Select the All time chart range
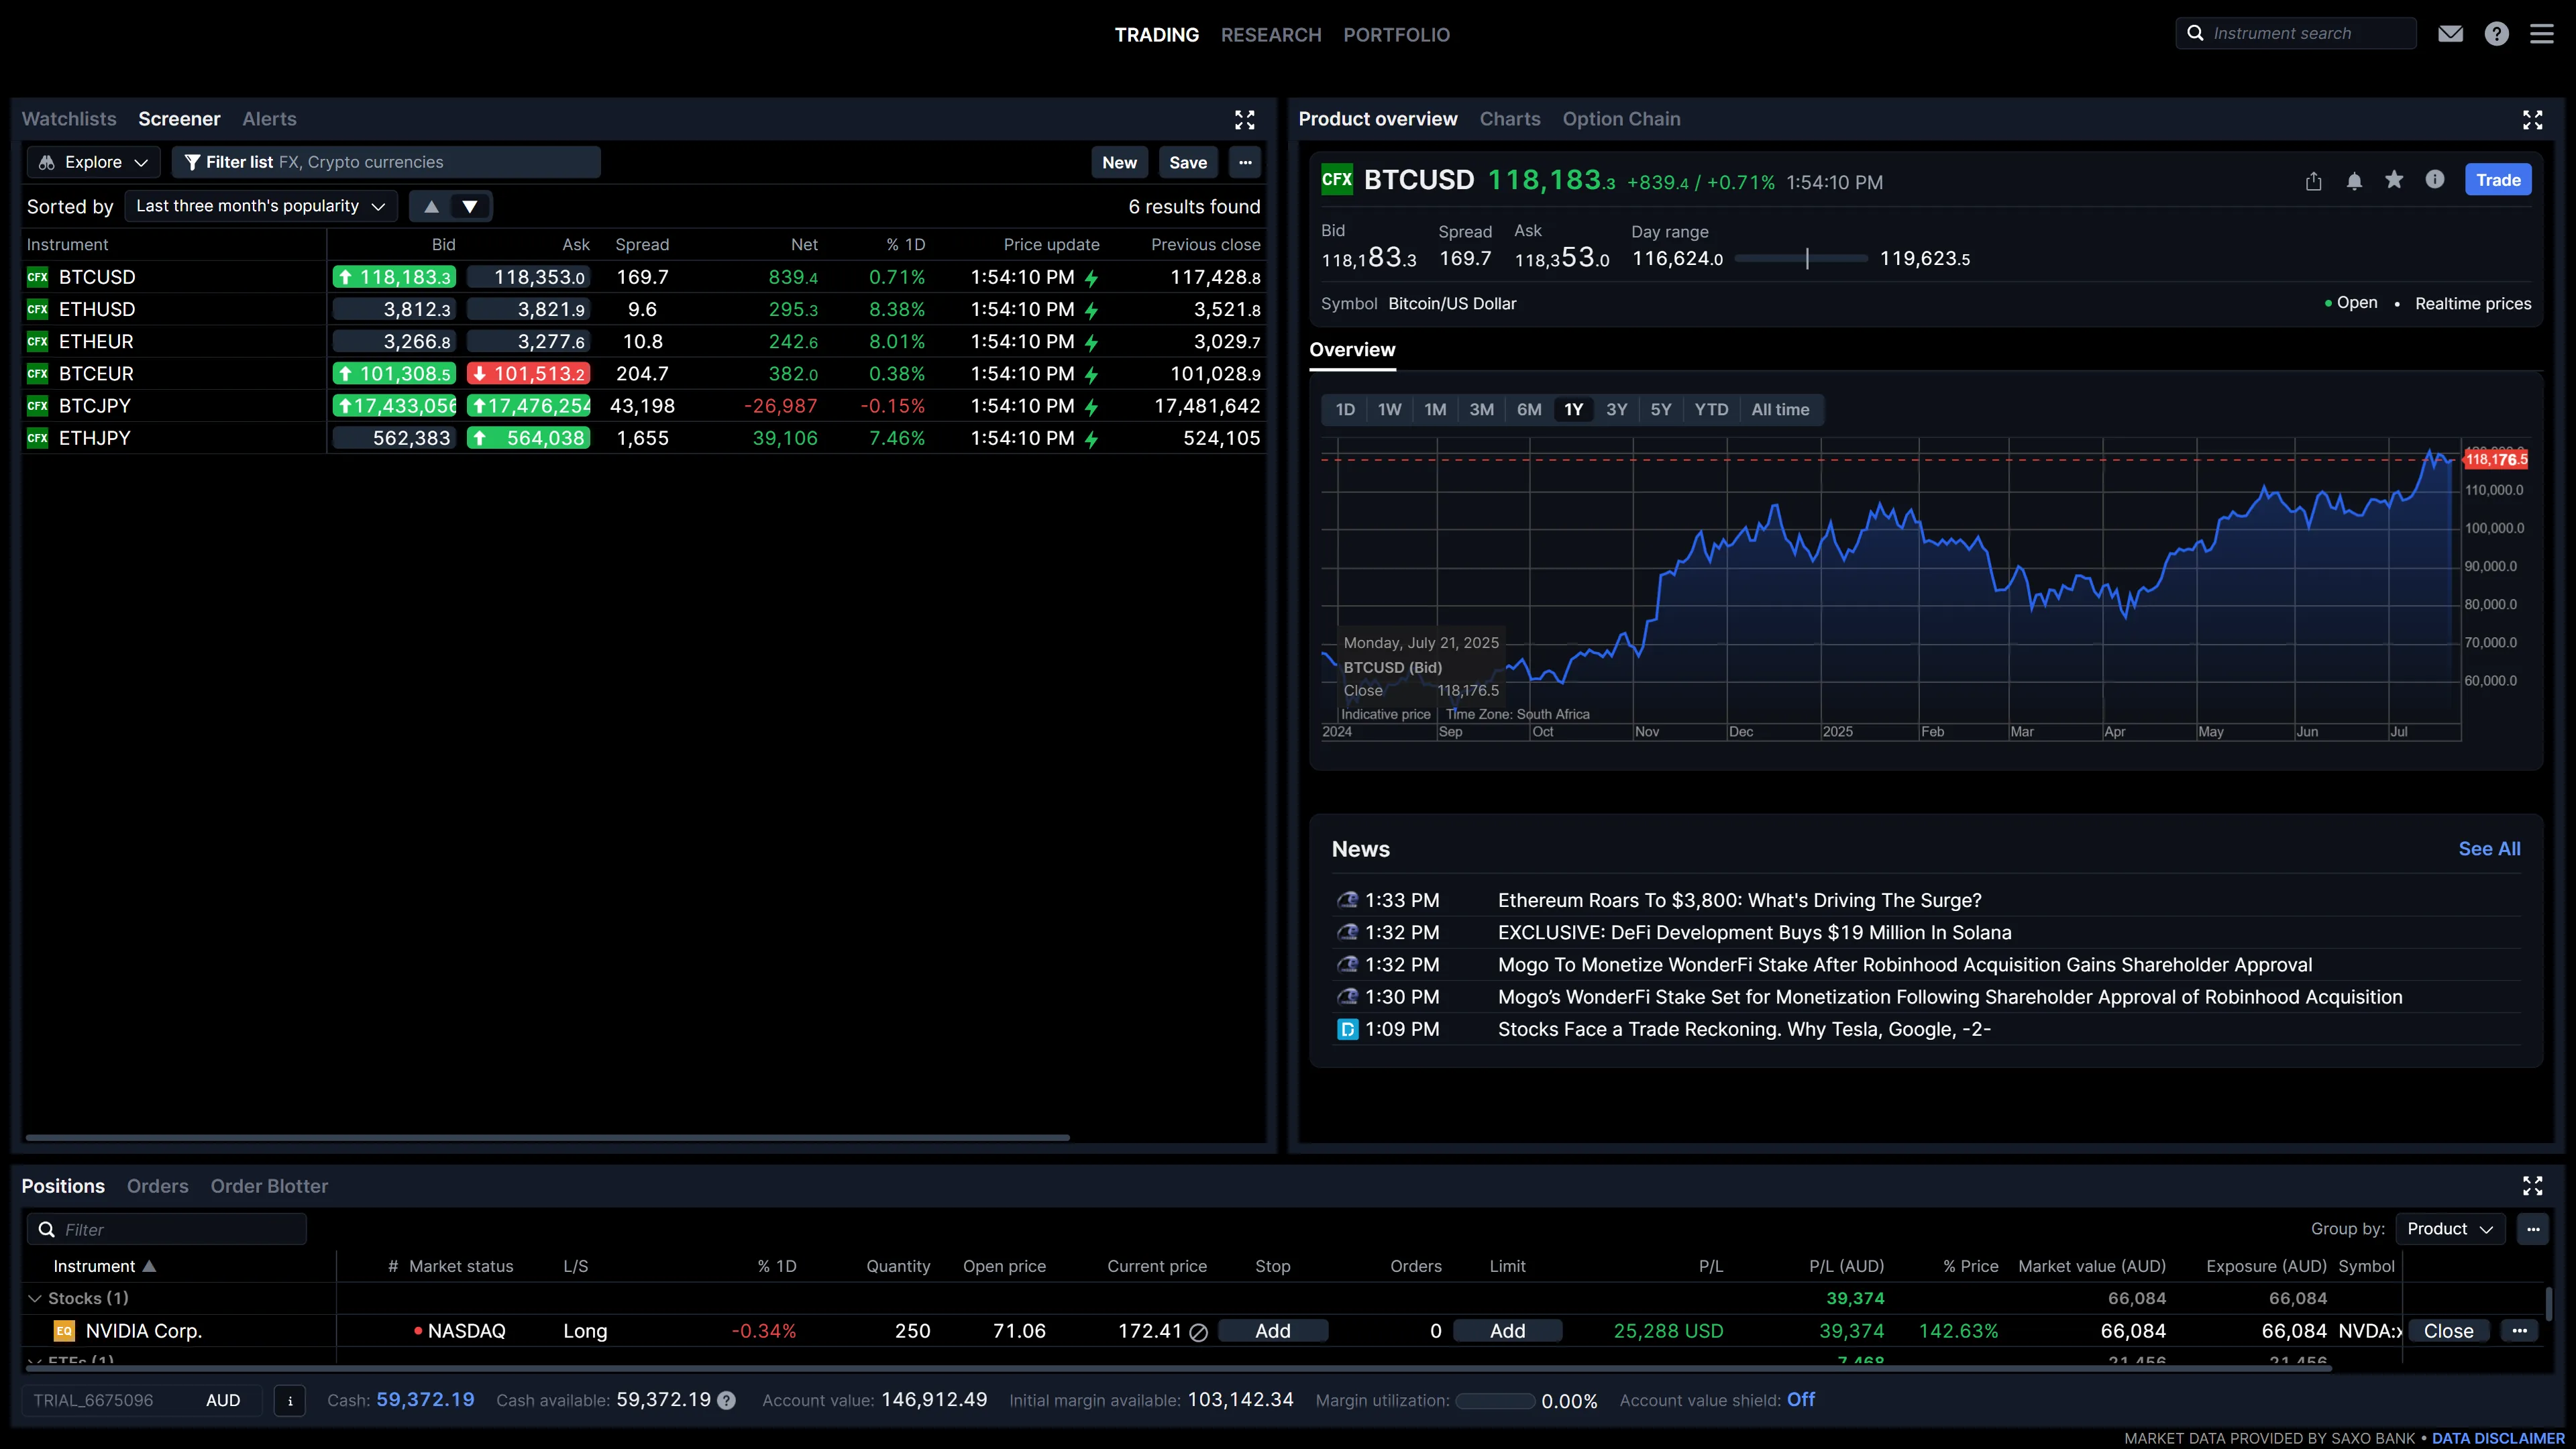The width and height of the screenshot is (2576, 1449). click(1780, 409)
